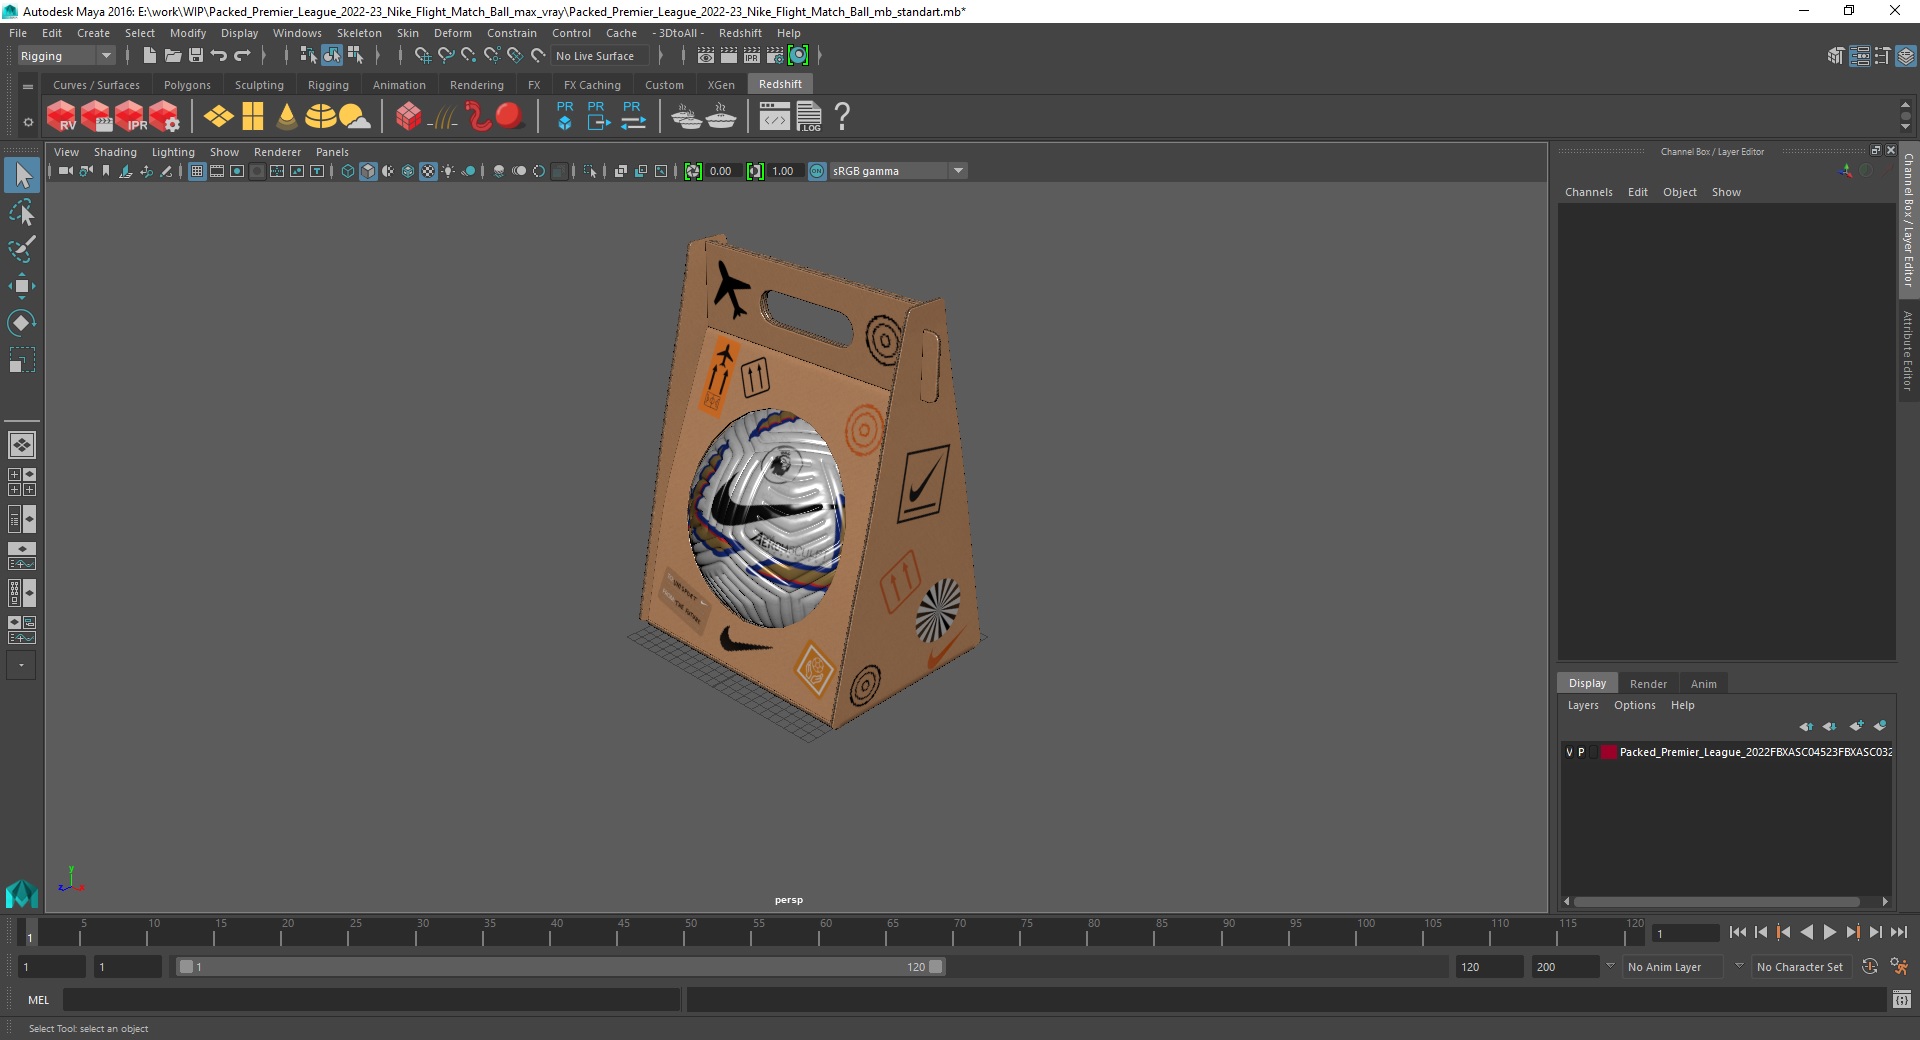Redo the last action
This screenshot has width=1920, height=1040.
pyautogui.click(x=243, y=56)
